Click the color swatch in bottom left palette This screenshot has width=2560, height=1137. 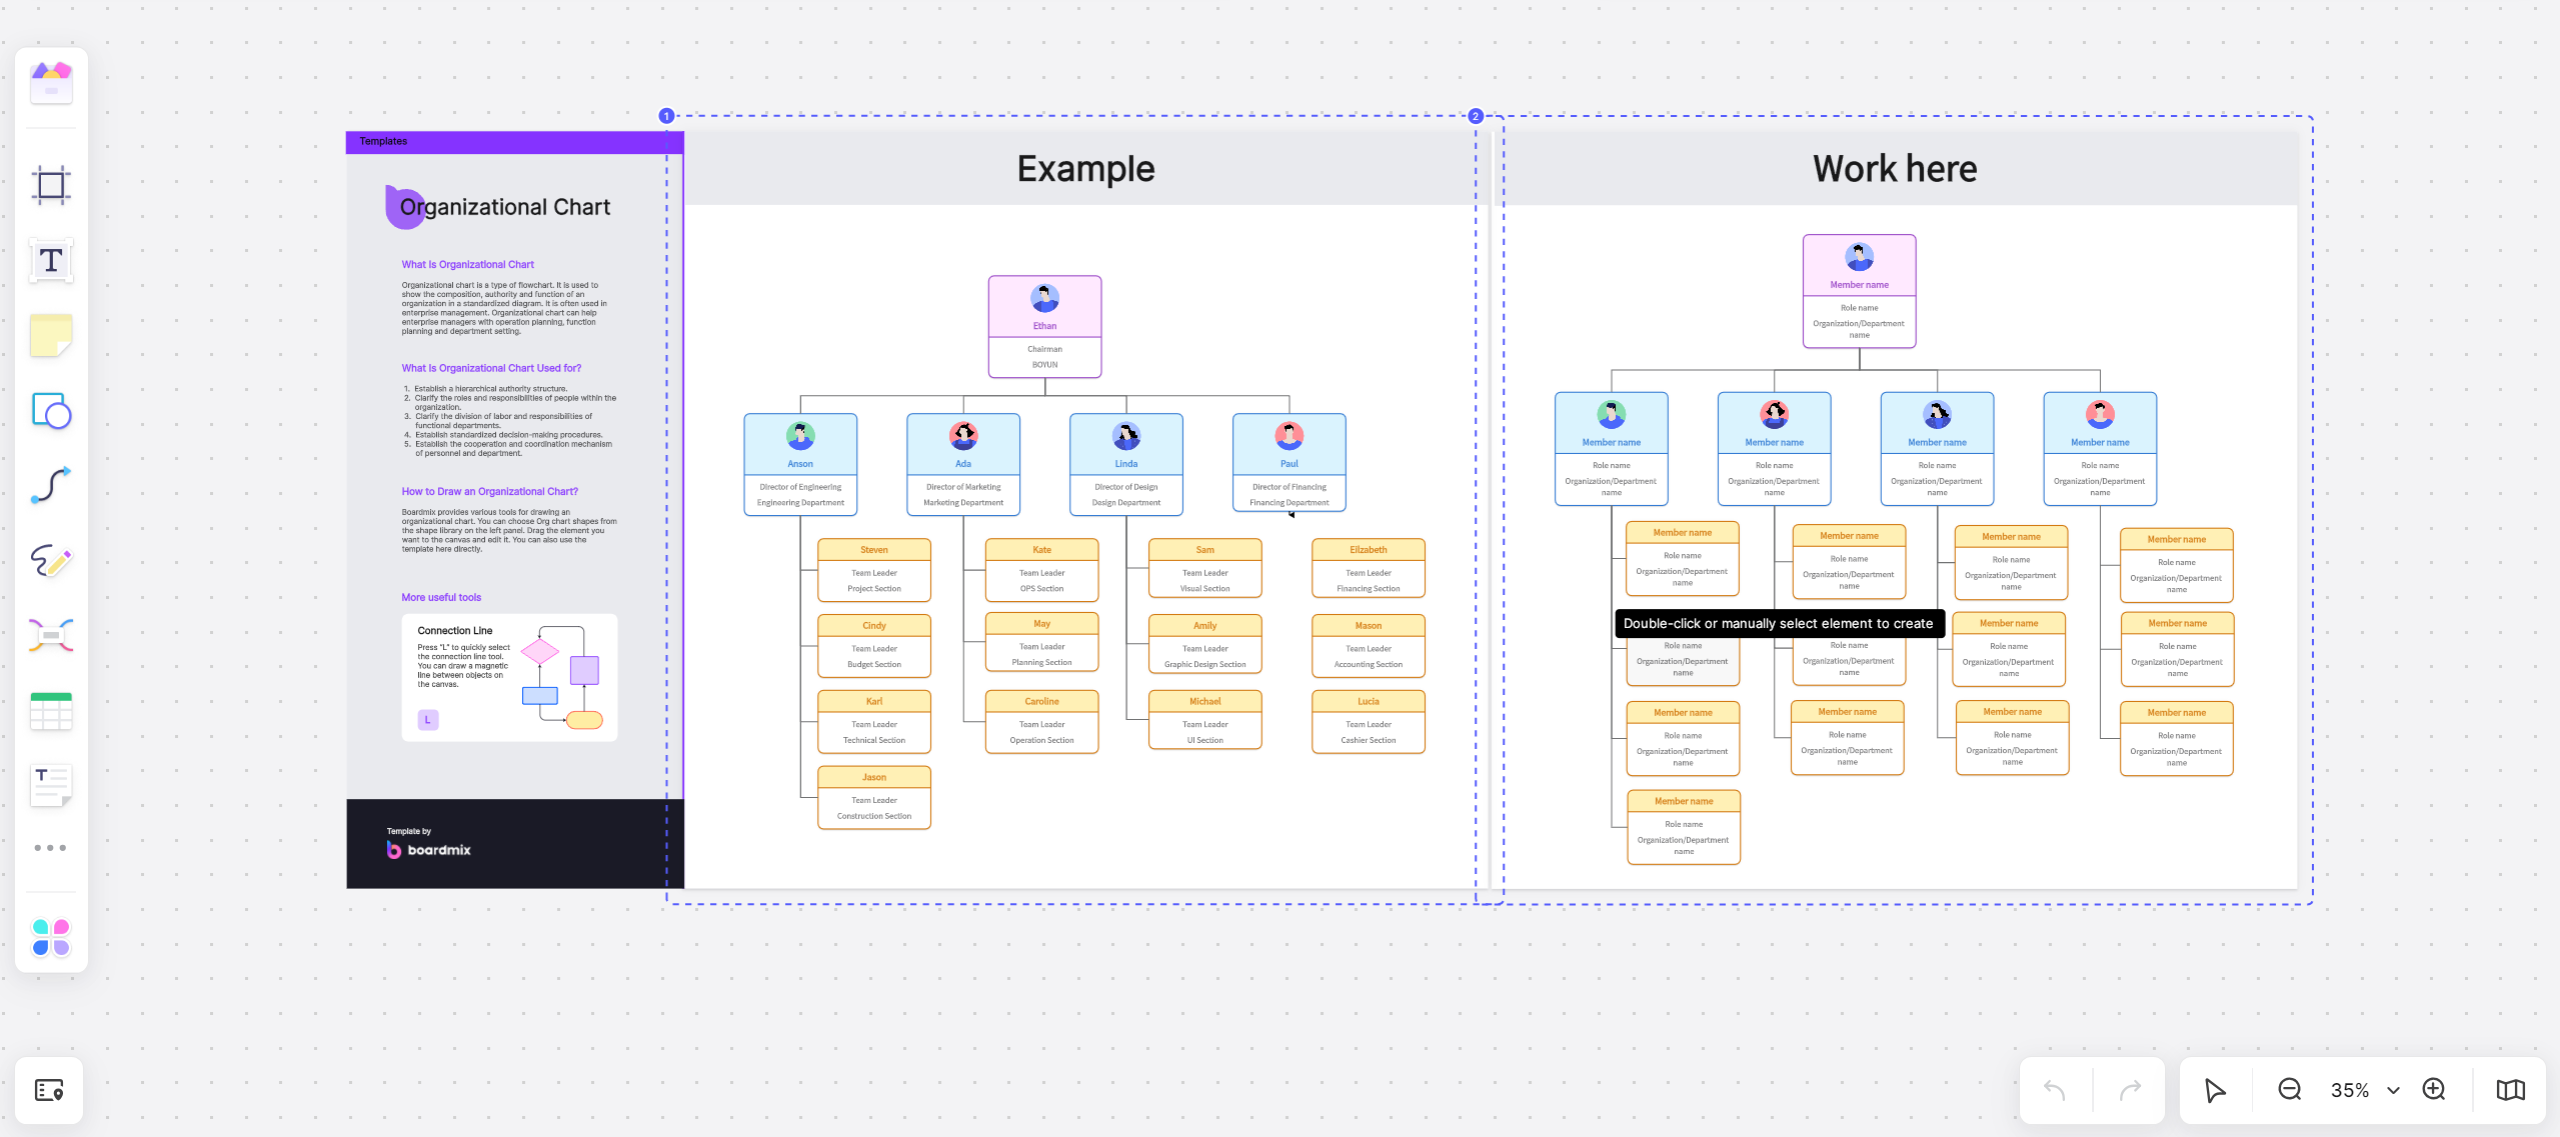(x=51, y=938)
